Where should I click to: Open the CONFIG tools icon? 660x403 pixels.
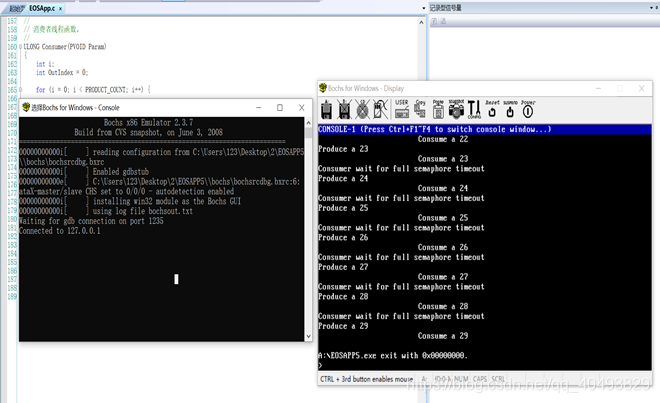click(x=474, y=109)
